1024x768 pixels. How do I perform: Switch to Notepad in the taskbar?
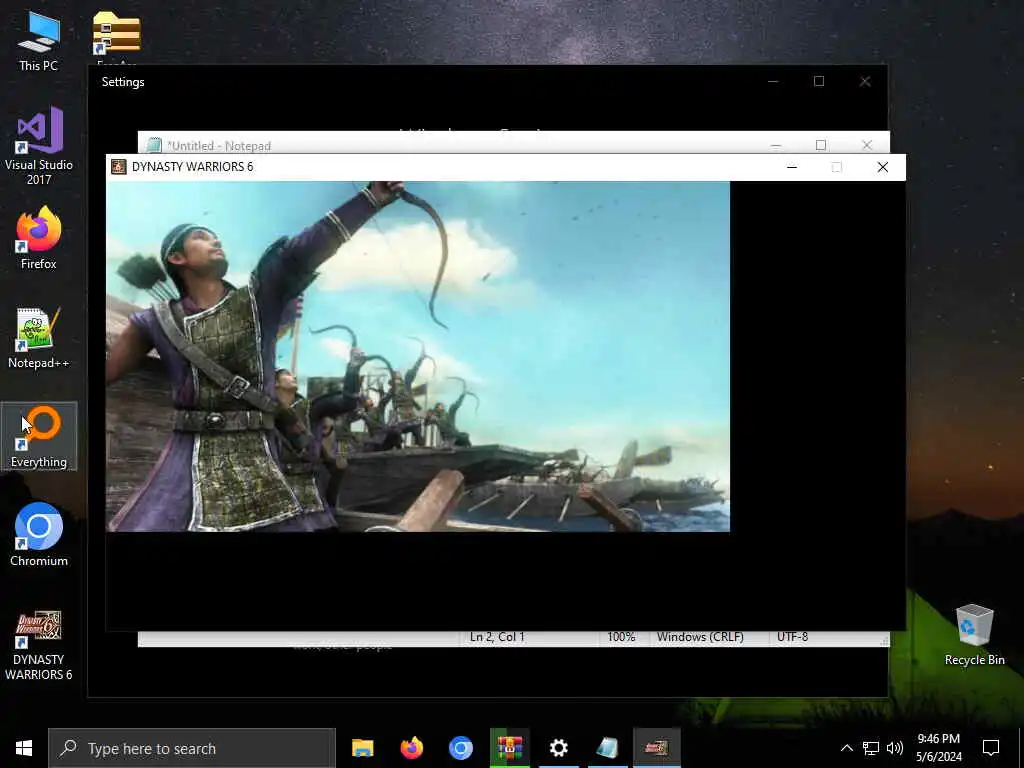click(x=607, y=748)
